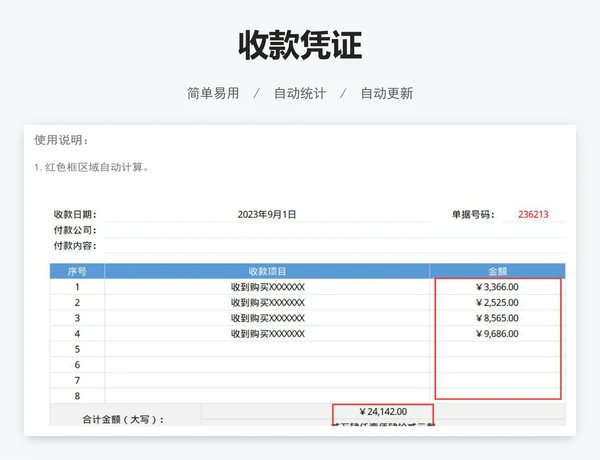Viewport: 600px width, 460px height.
Task: Click the 合计金额（大写） label
Action: pos(123,419)
